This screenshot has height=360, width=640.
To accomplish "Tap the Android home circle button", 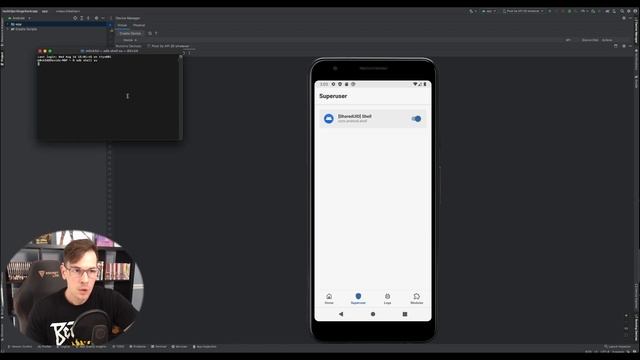I will 373,314.
